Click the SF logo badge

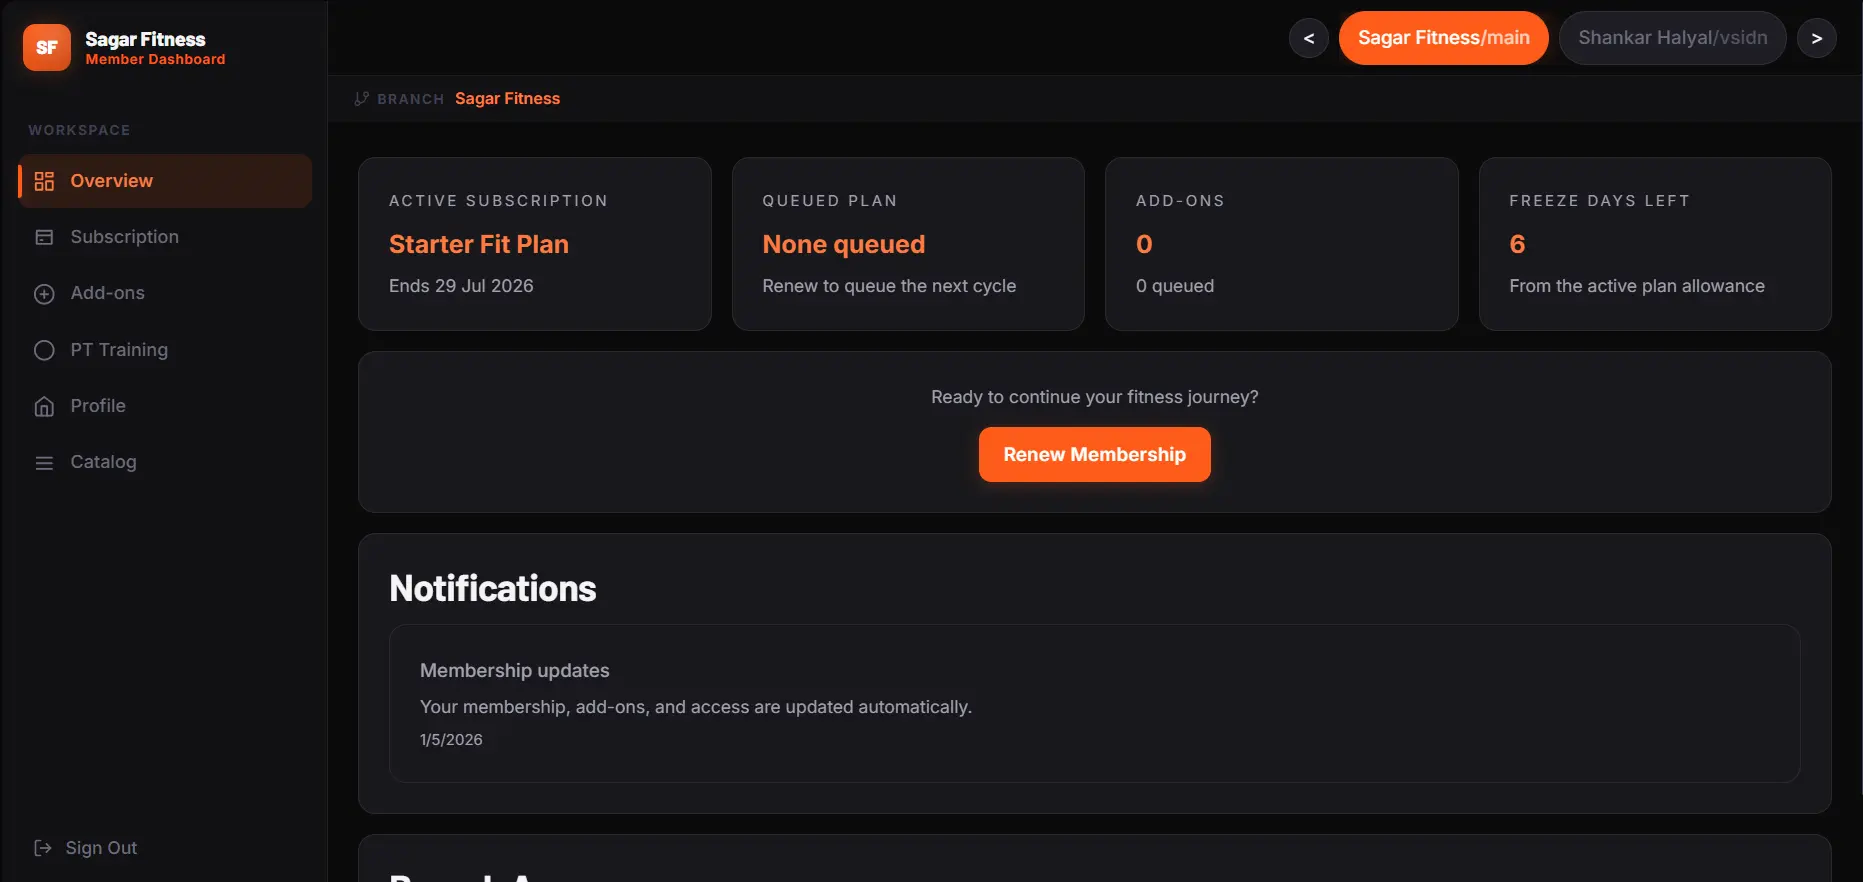pyautogui.click(x=47, y=47)
